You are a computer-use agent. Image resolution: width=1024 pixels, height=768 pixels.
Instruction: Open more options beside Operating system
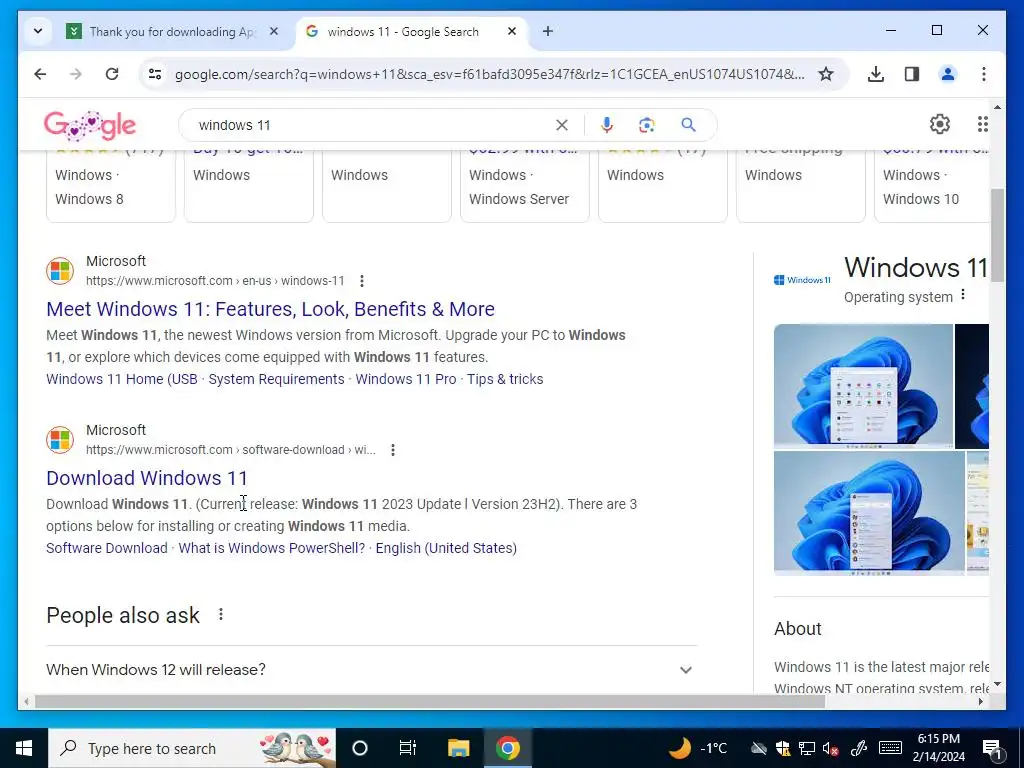(x=963, y=295)
